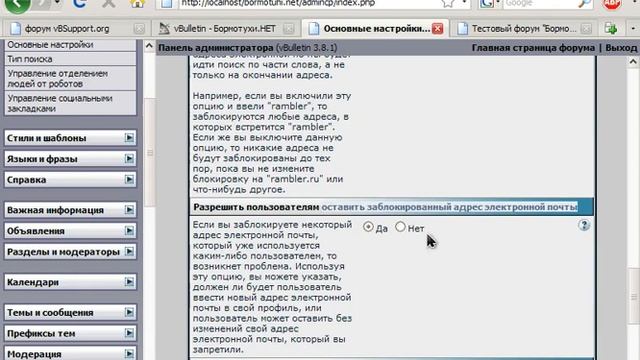Expand the Объявления section
Image resolution: width=640 pixels, height=360 pixels.
pos(129,231)
